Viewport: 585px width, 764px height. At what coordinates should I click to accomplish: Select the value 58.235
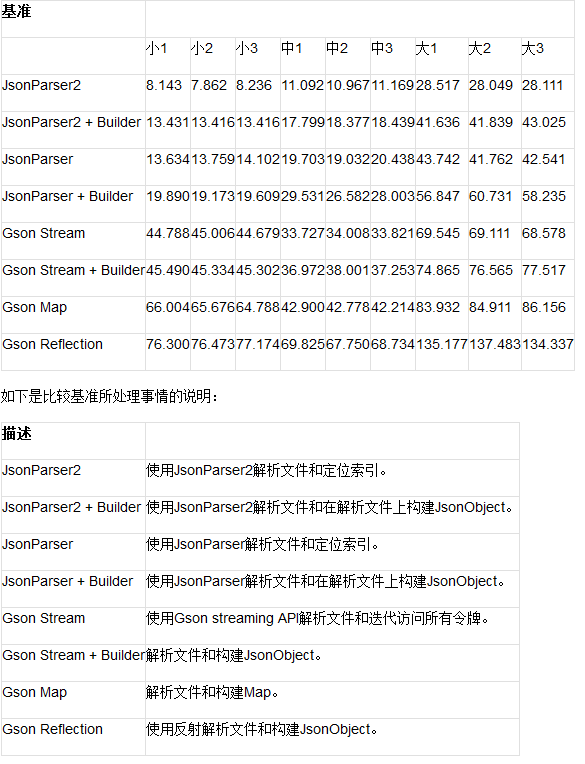pos(544,196)
